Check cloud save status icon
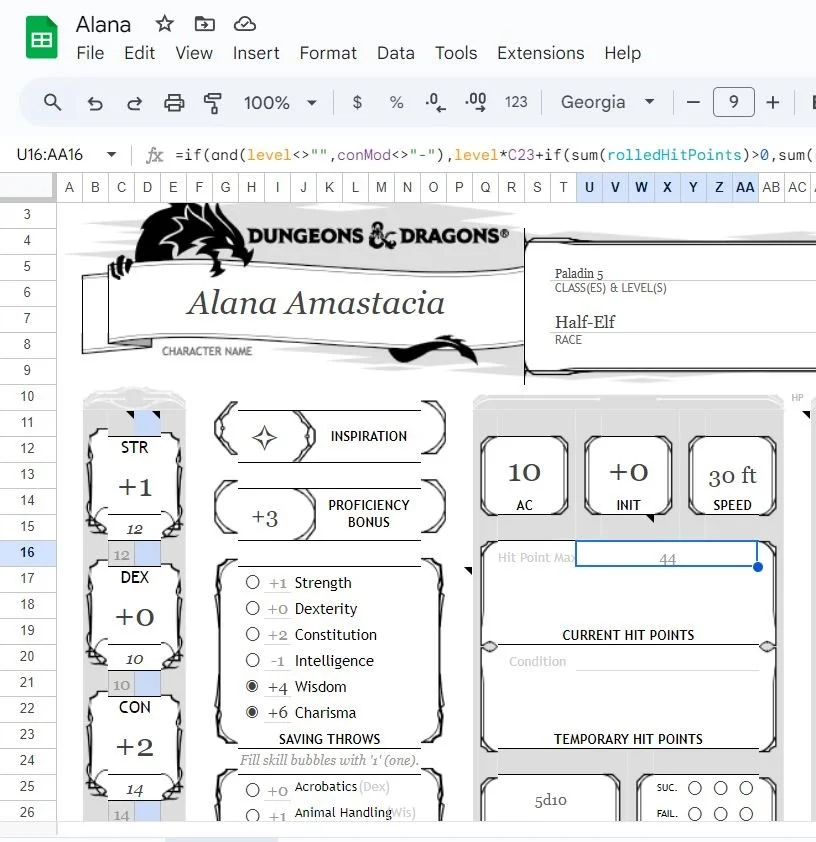The image size is (816, 842). (x=244, y=24)
